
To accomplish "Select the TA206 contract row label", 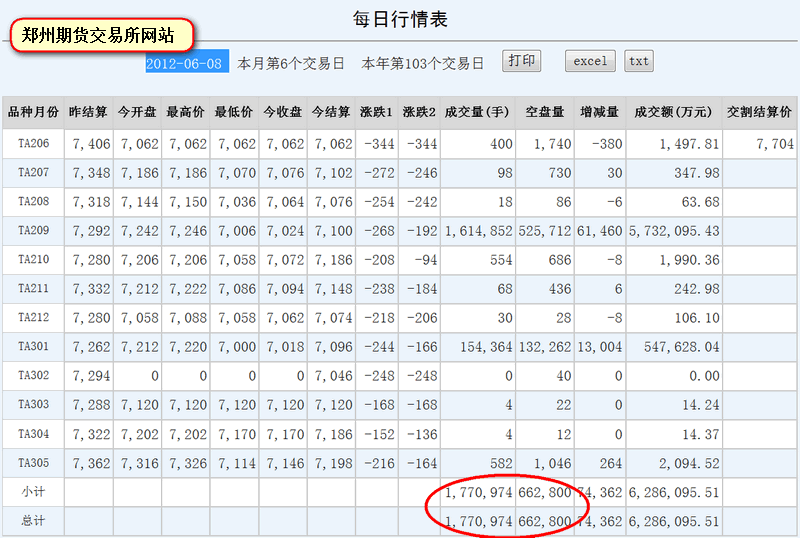I will (33, 144).
